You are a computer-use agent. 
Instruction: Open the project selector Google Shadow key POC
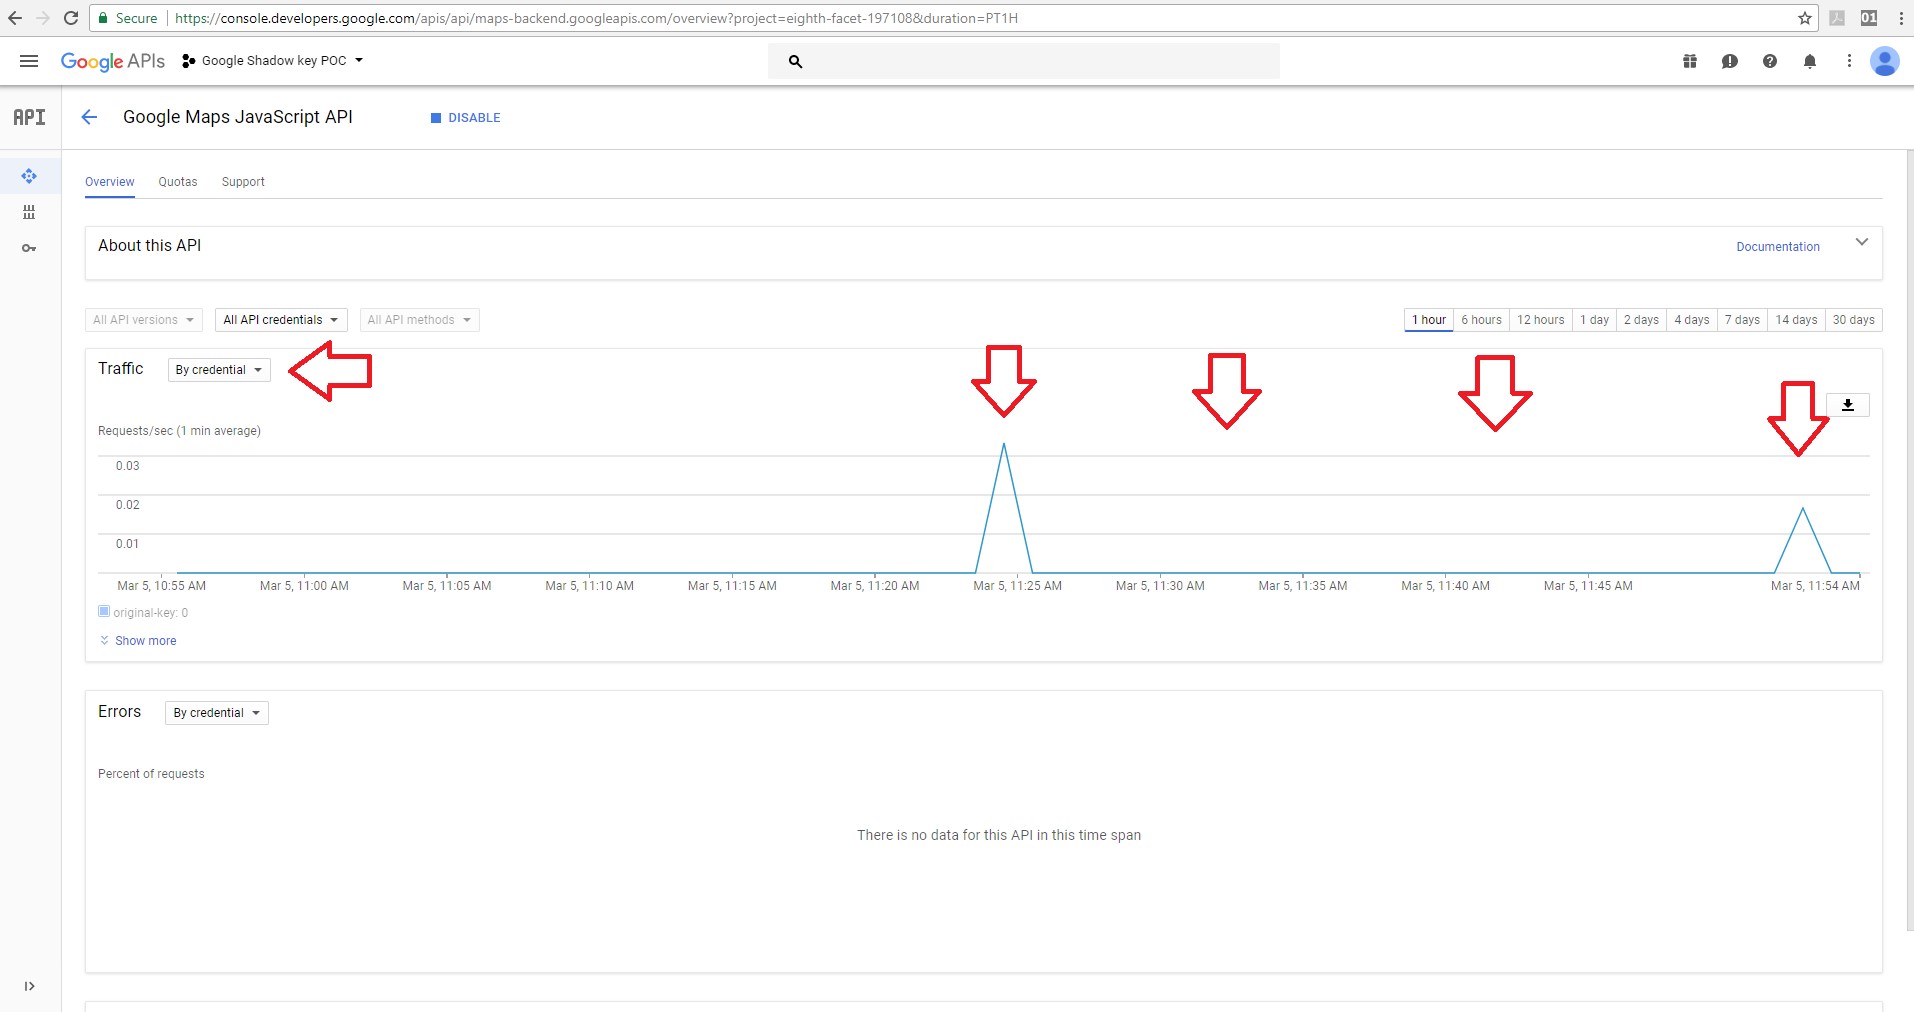273,61
